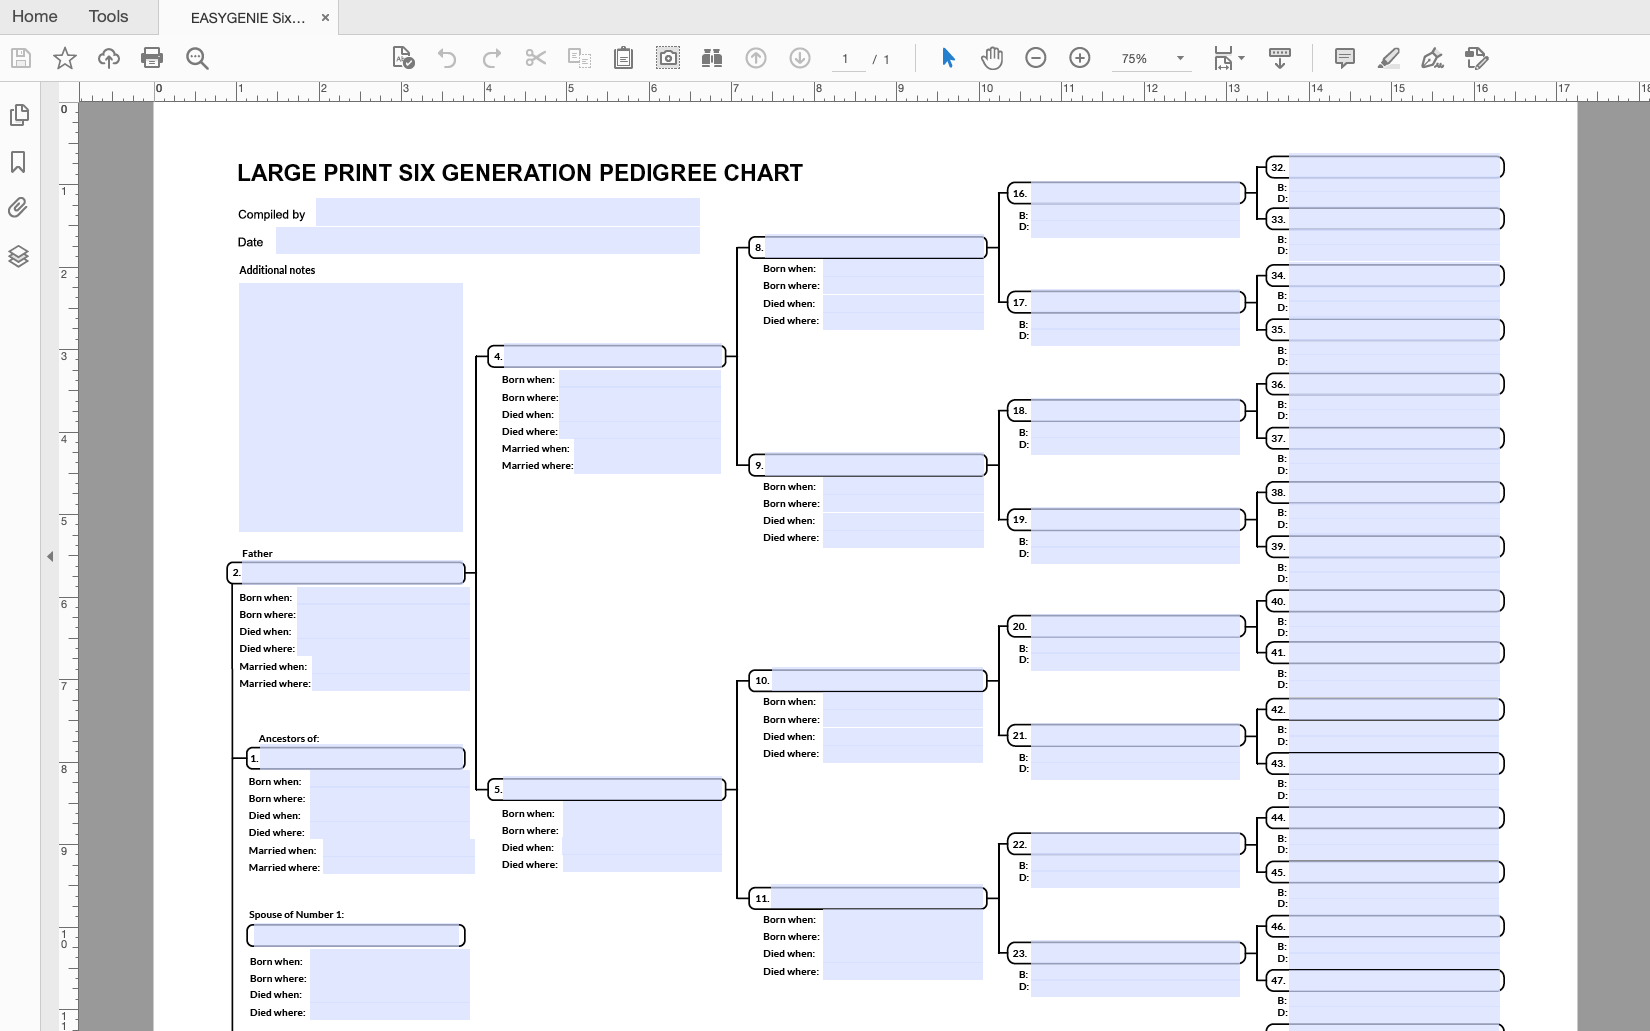Open the find text magnifier tool
Viewport: 1650px width, 1031px height.
pyautogui.click(x=197, y=58)
